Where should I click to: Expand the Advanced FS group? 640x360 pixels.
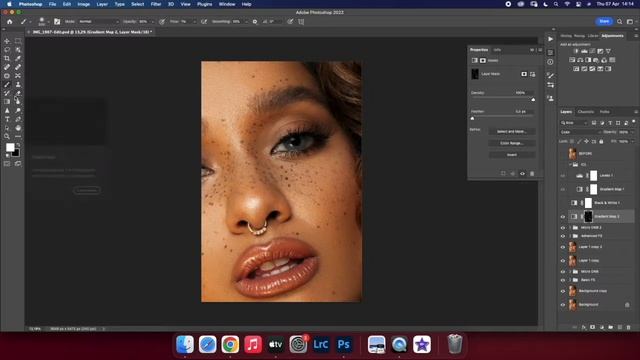(x=570, y=236)
